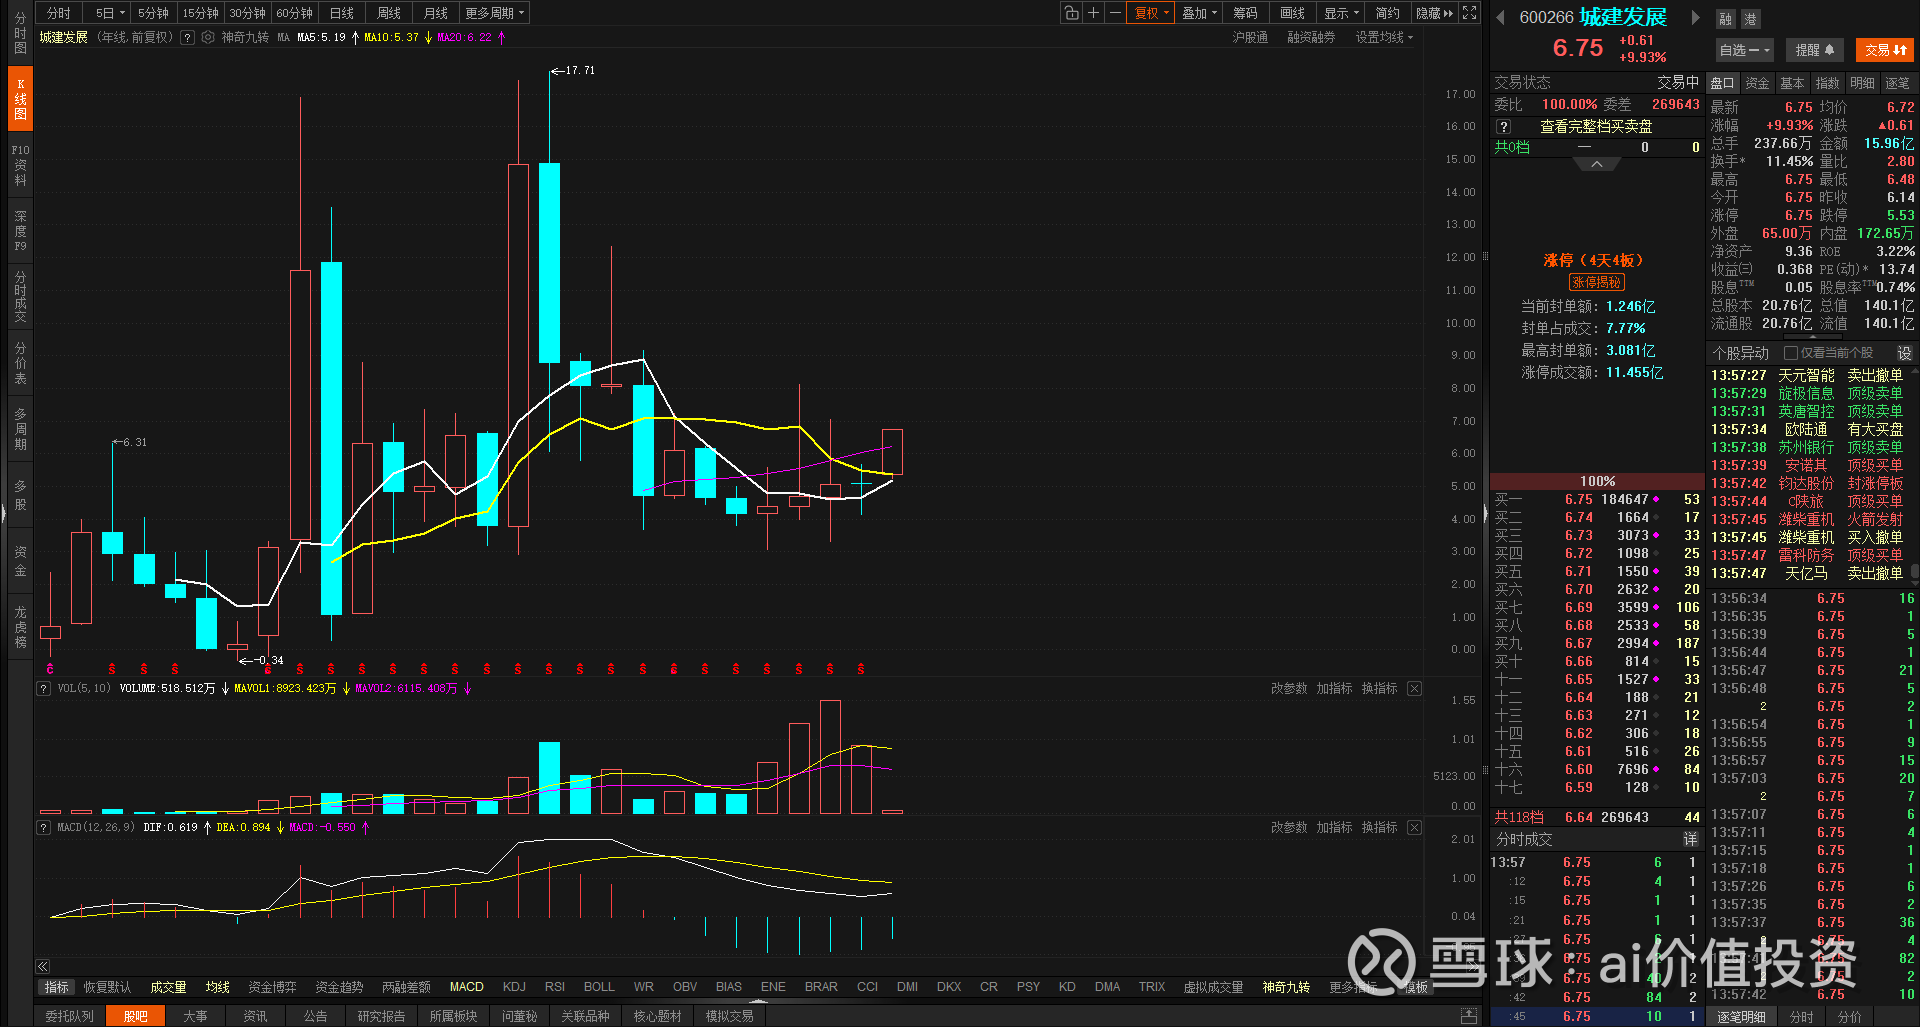The width and height of the screenshot is (1920, 1027).
Task: Zoom in chart with plus icon
Action: tap(1093, 13)
